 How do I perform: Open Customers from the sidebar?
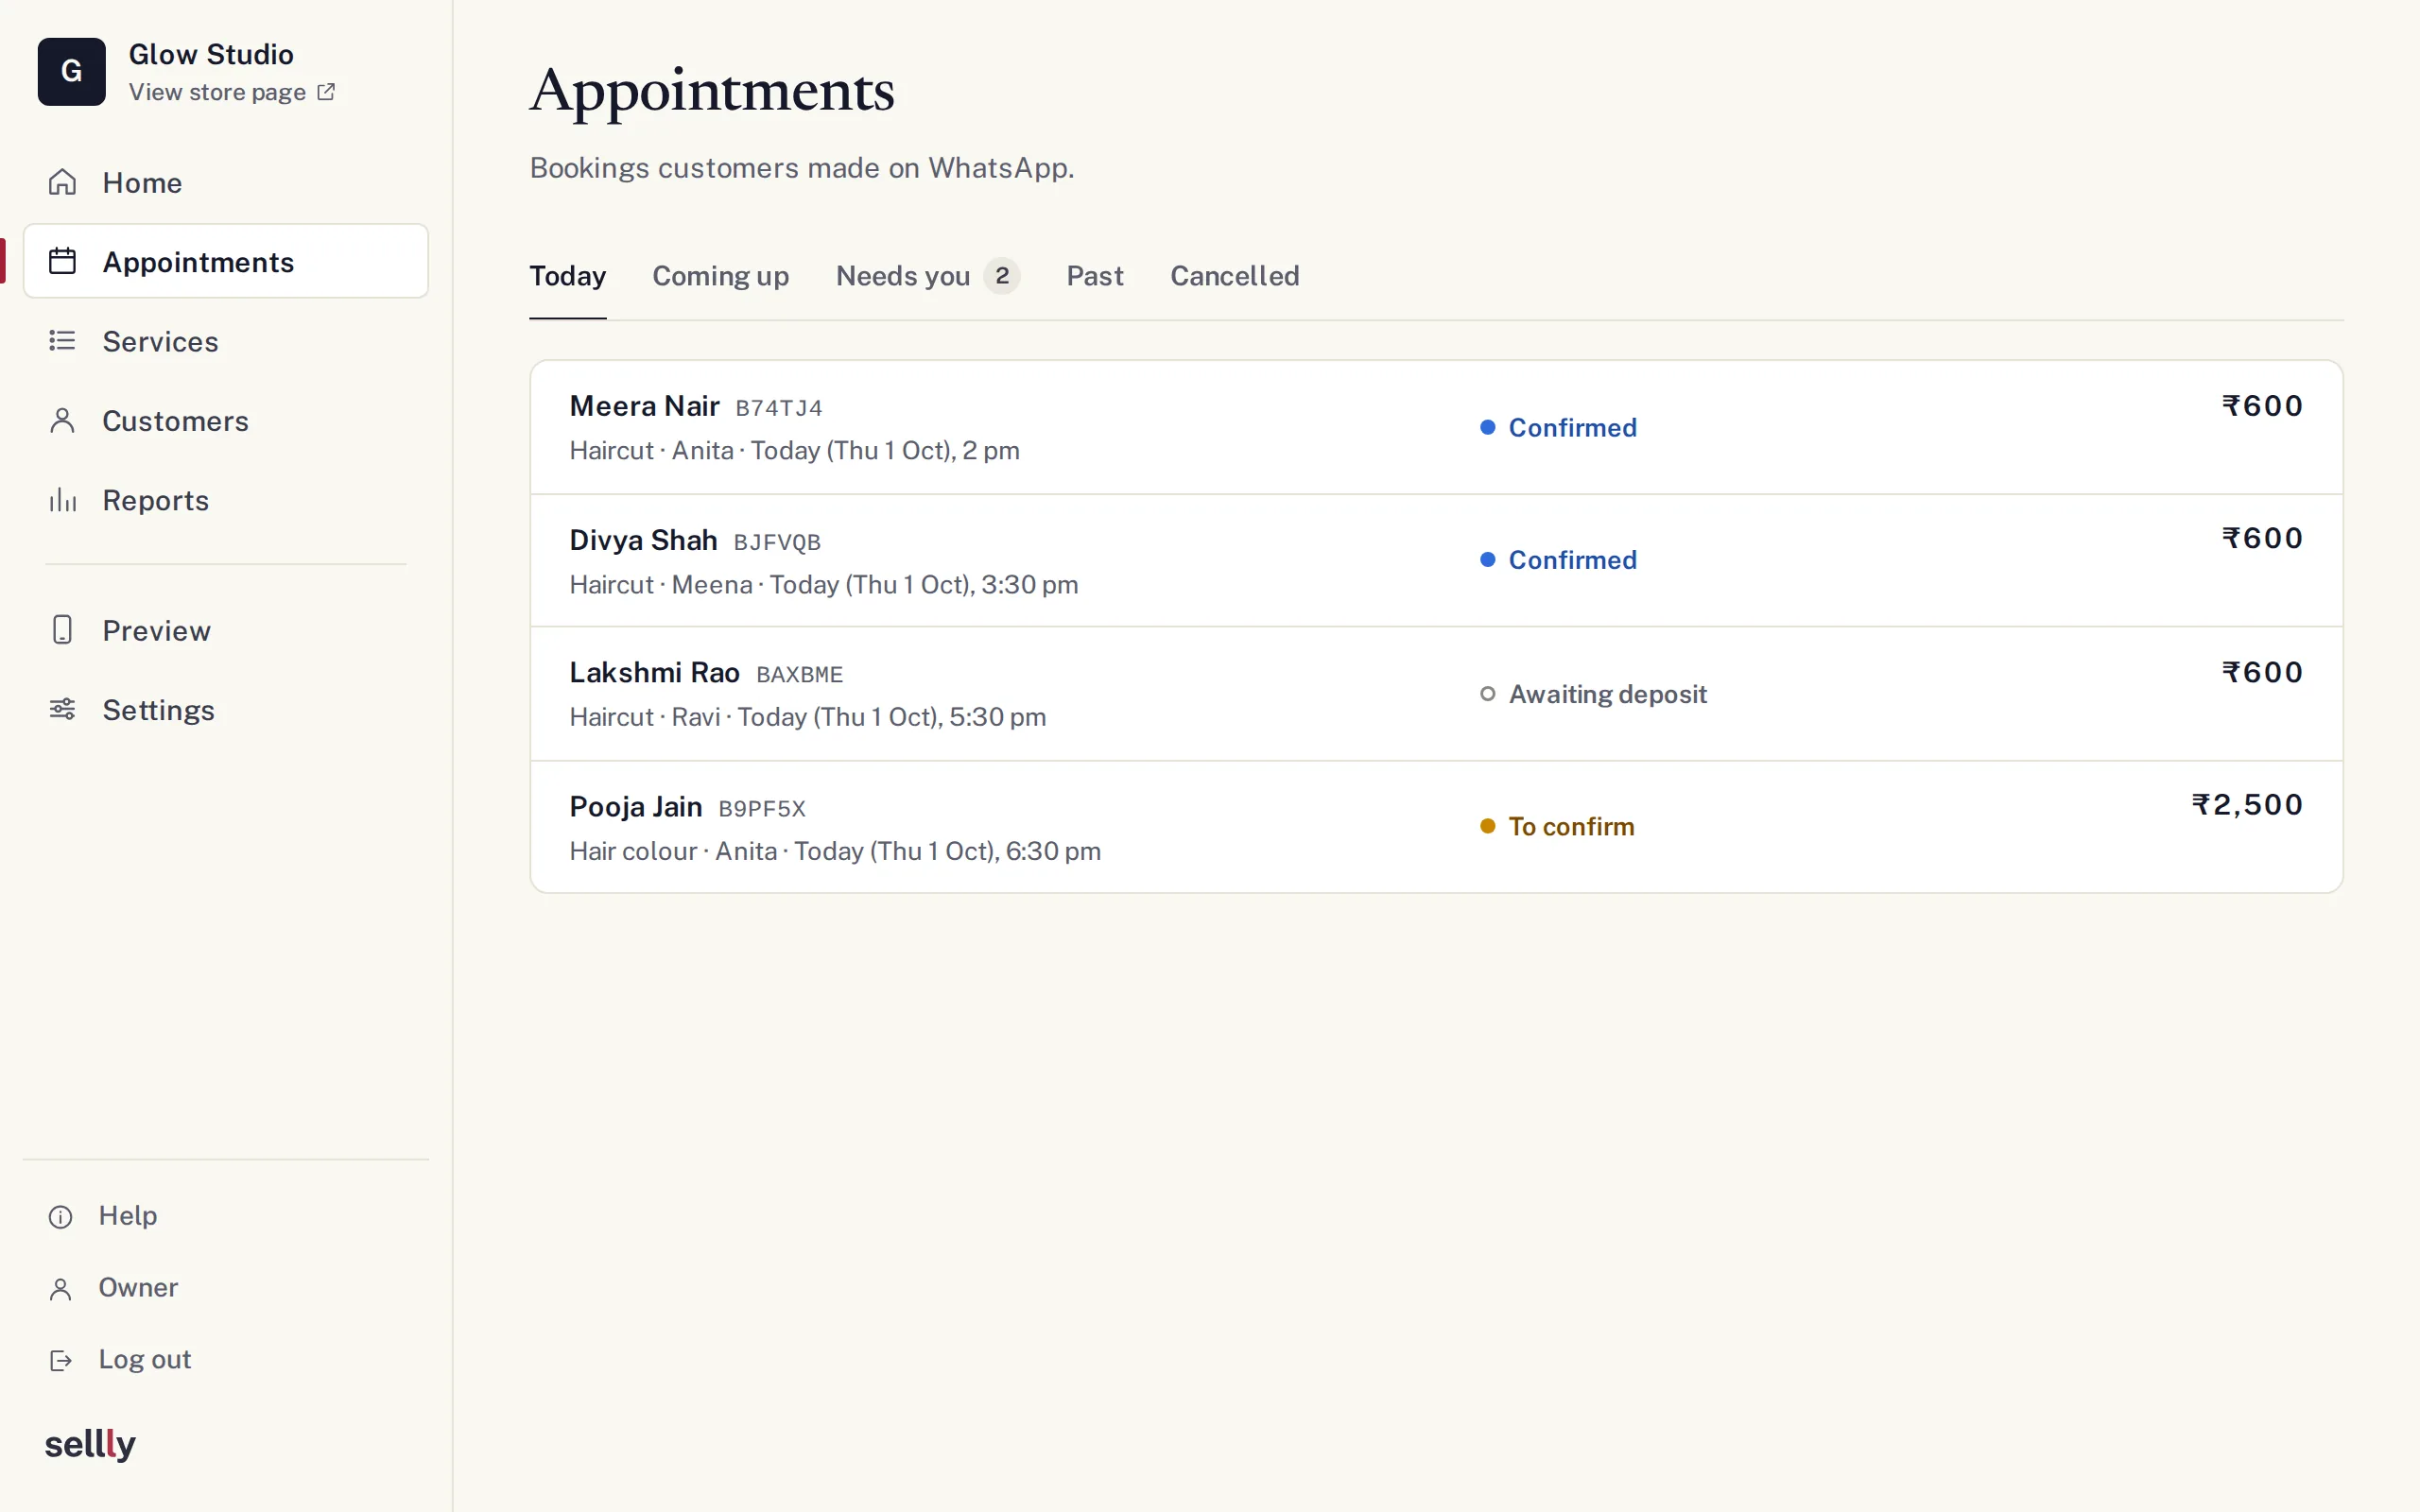pos(226,420)
